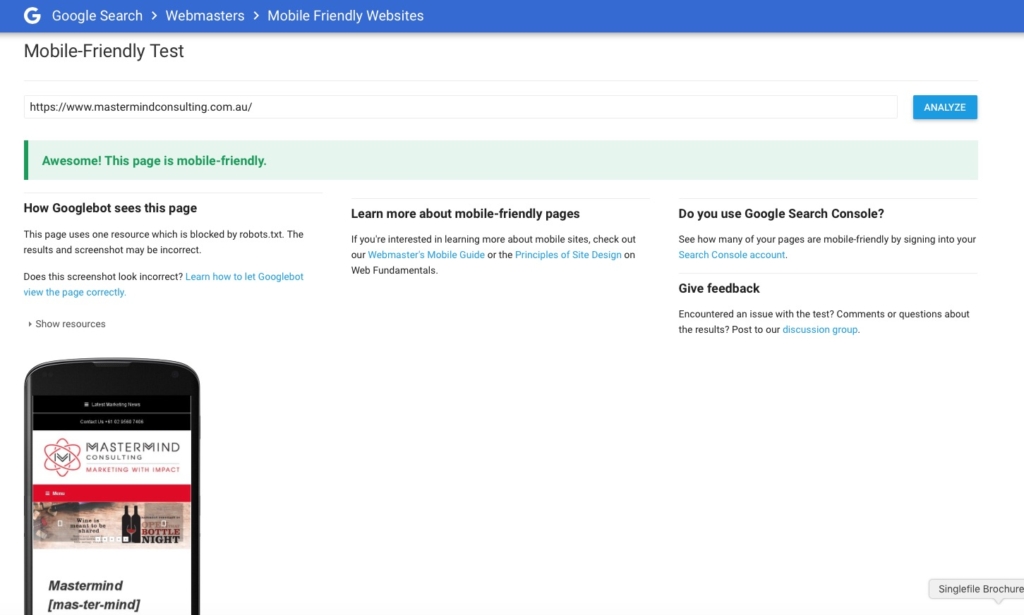Click the URL input field
Viewport: 1024px width, 615px height.
pos(460,107)
